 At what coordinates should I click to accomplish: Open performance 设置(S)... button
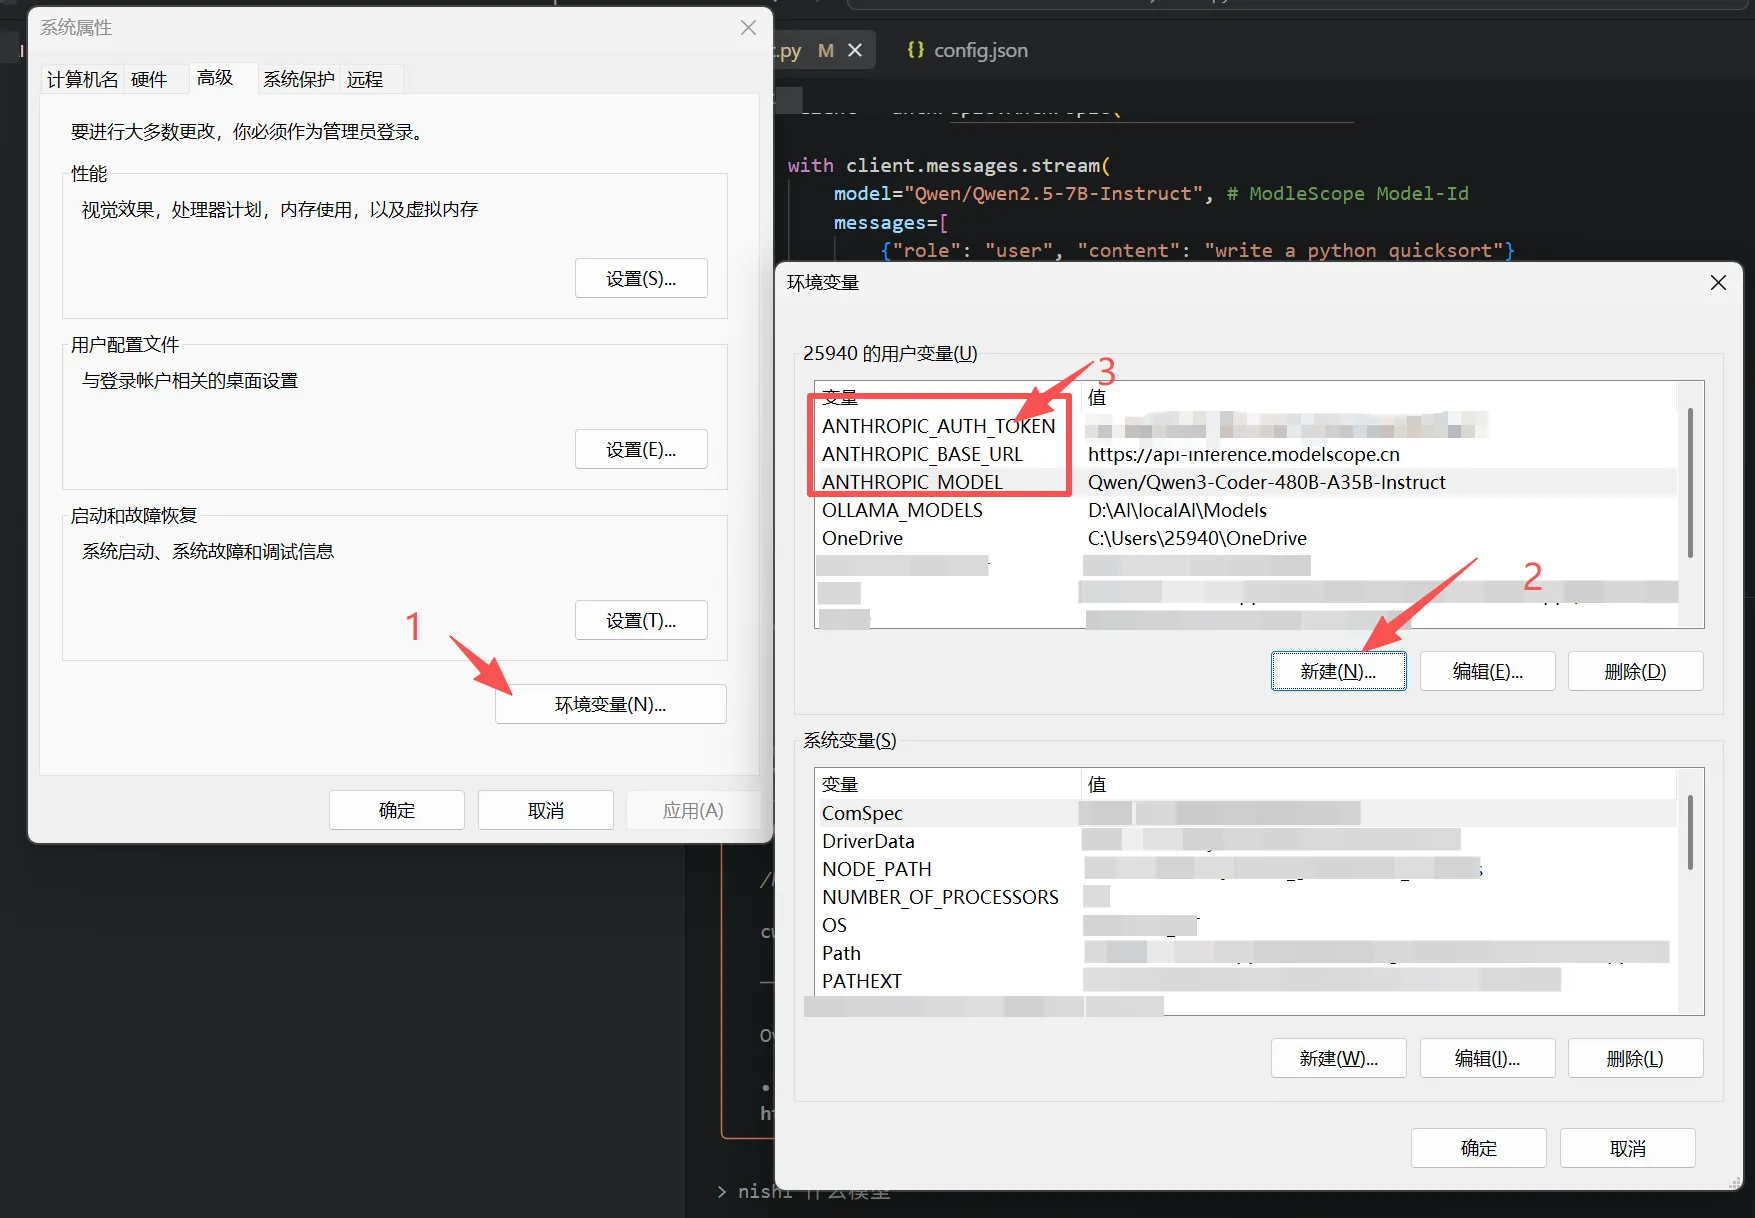(641, 278)
